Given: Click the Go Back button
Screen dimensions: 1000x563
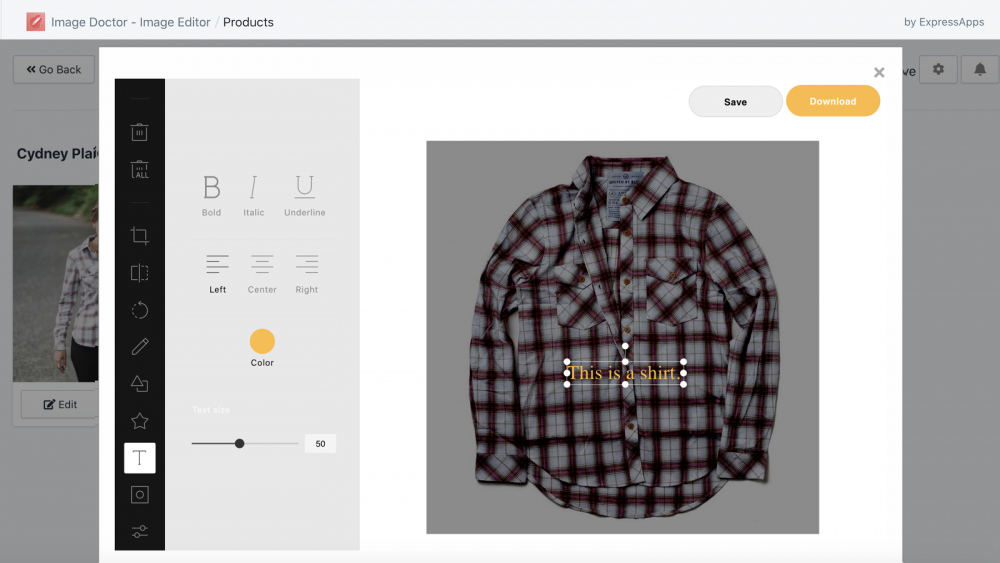Looking at the screenshot, I should [x=54, y=69].
